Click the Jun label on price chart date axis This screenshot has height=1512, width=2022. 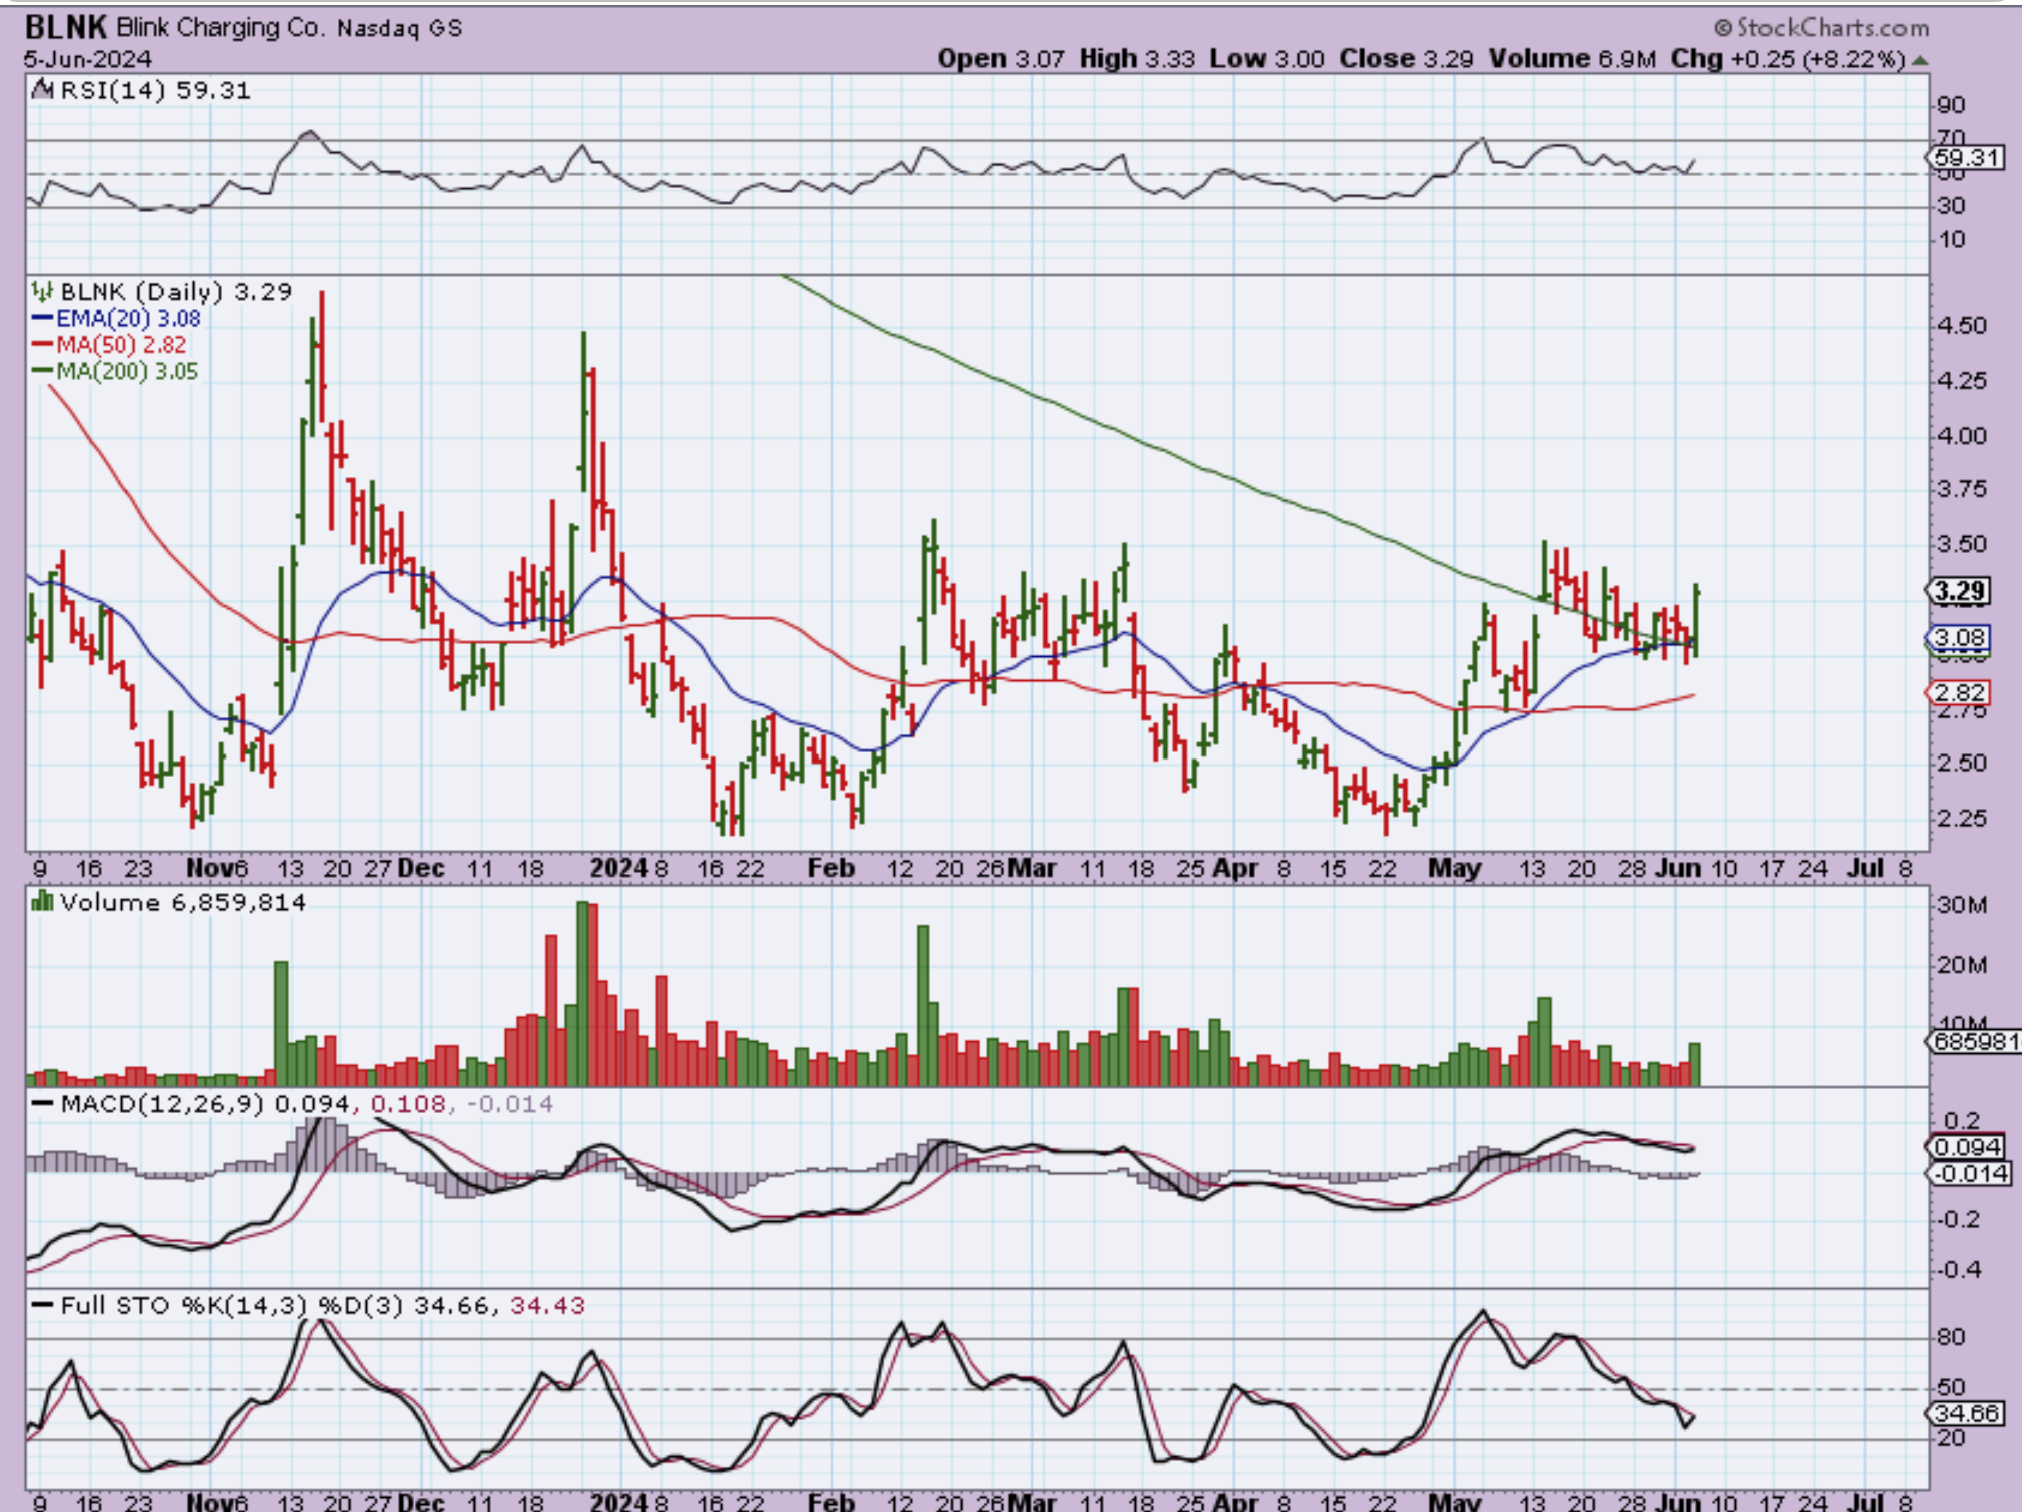[x=1678, y=868]
